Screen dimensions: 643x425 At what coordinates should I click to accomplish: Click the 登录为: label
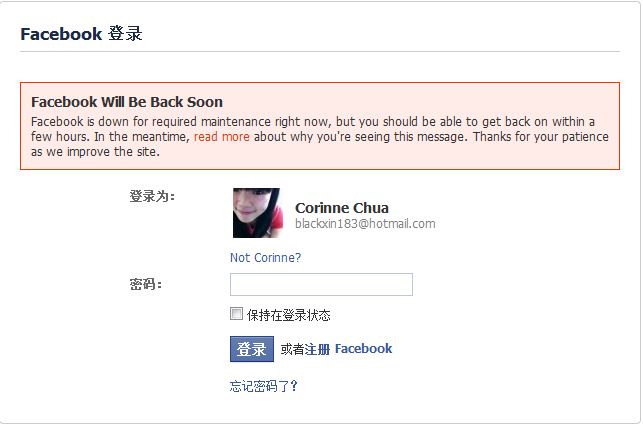152,196
